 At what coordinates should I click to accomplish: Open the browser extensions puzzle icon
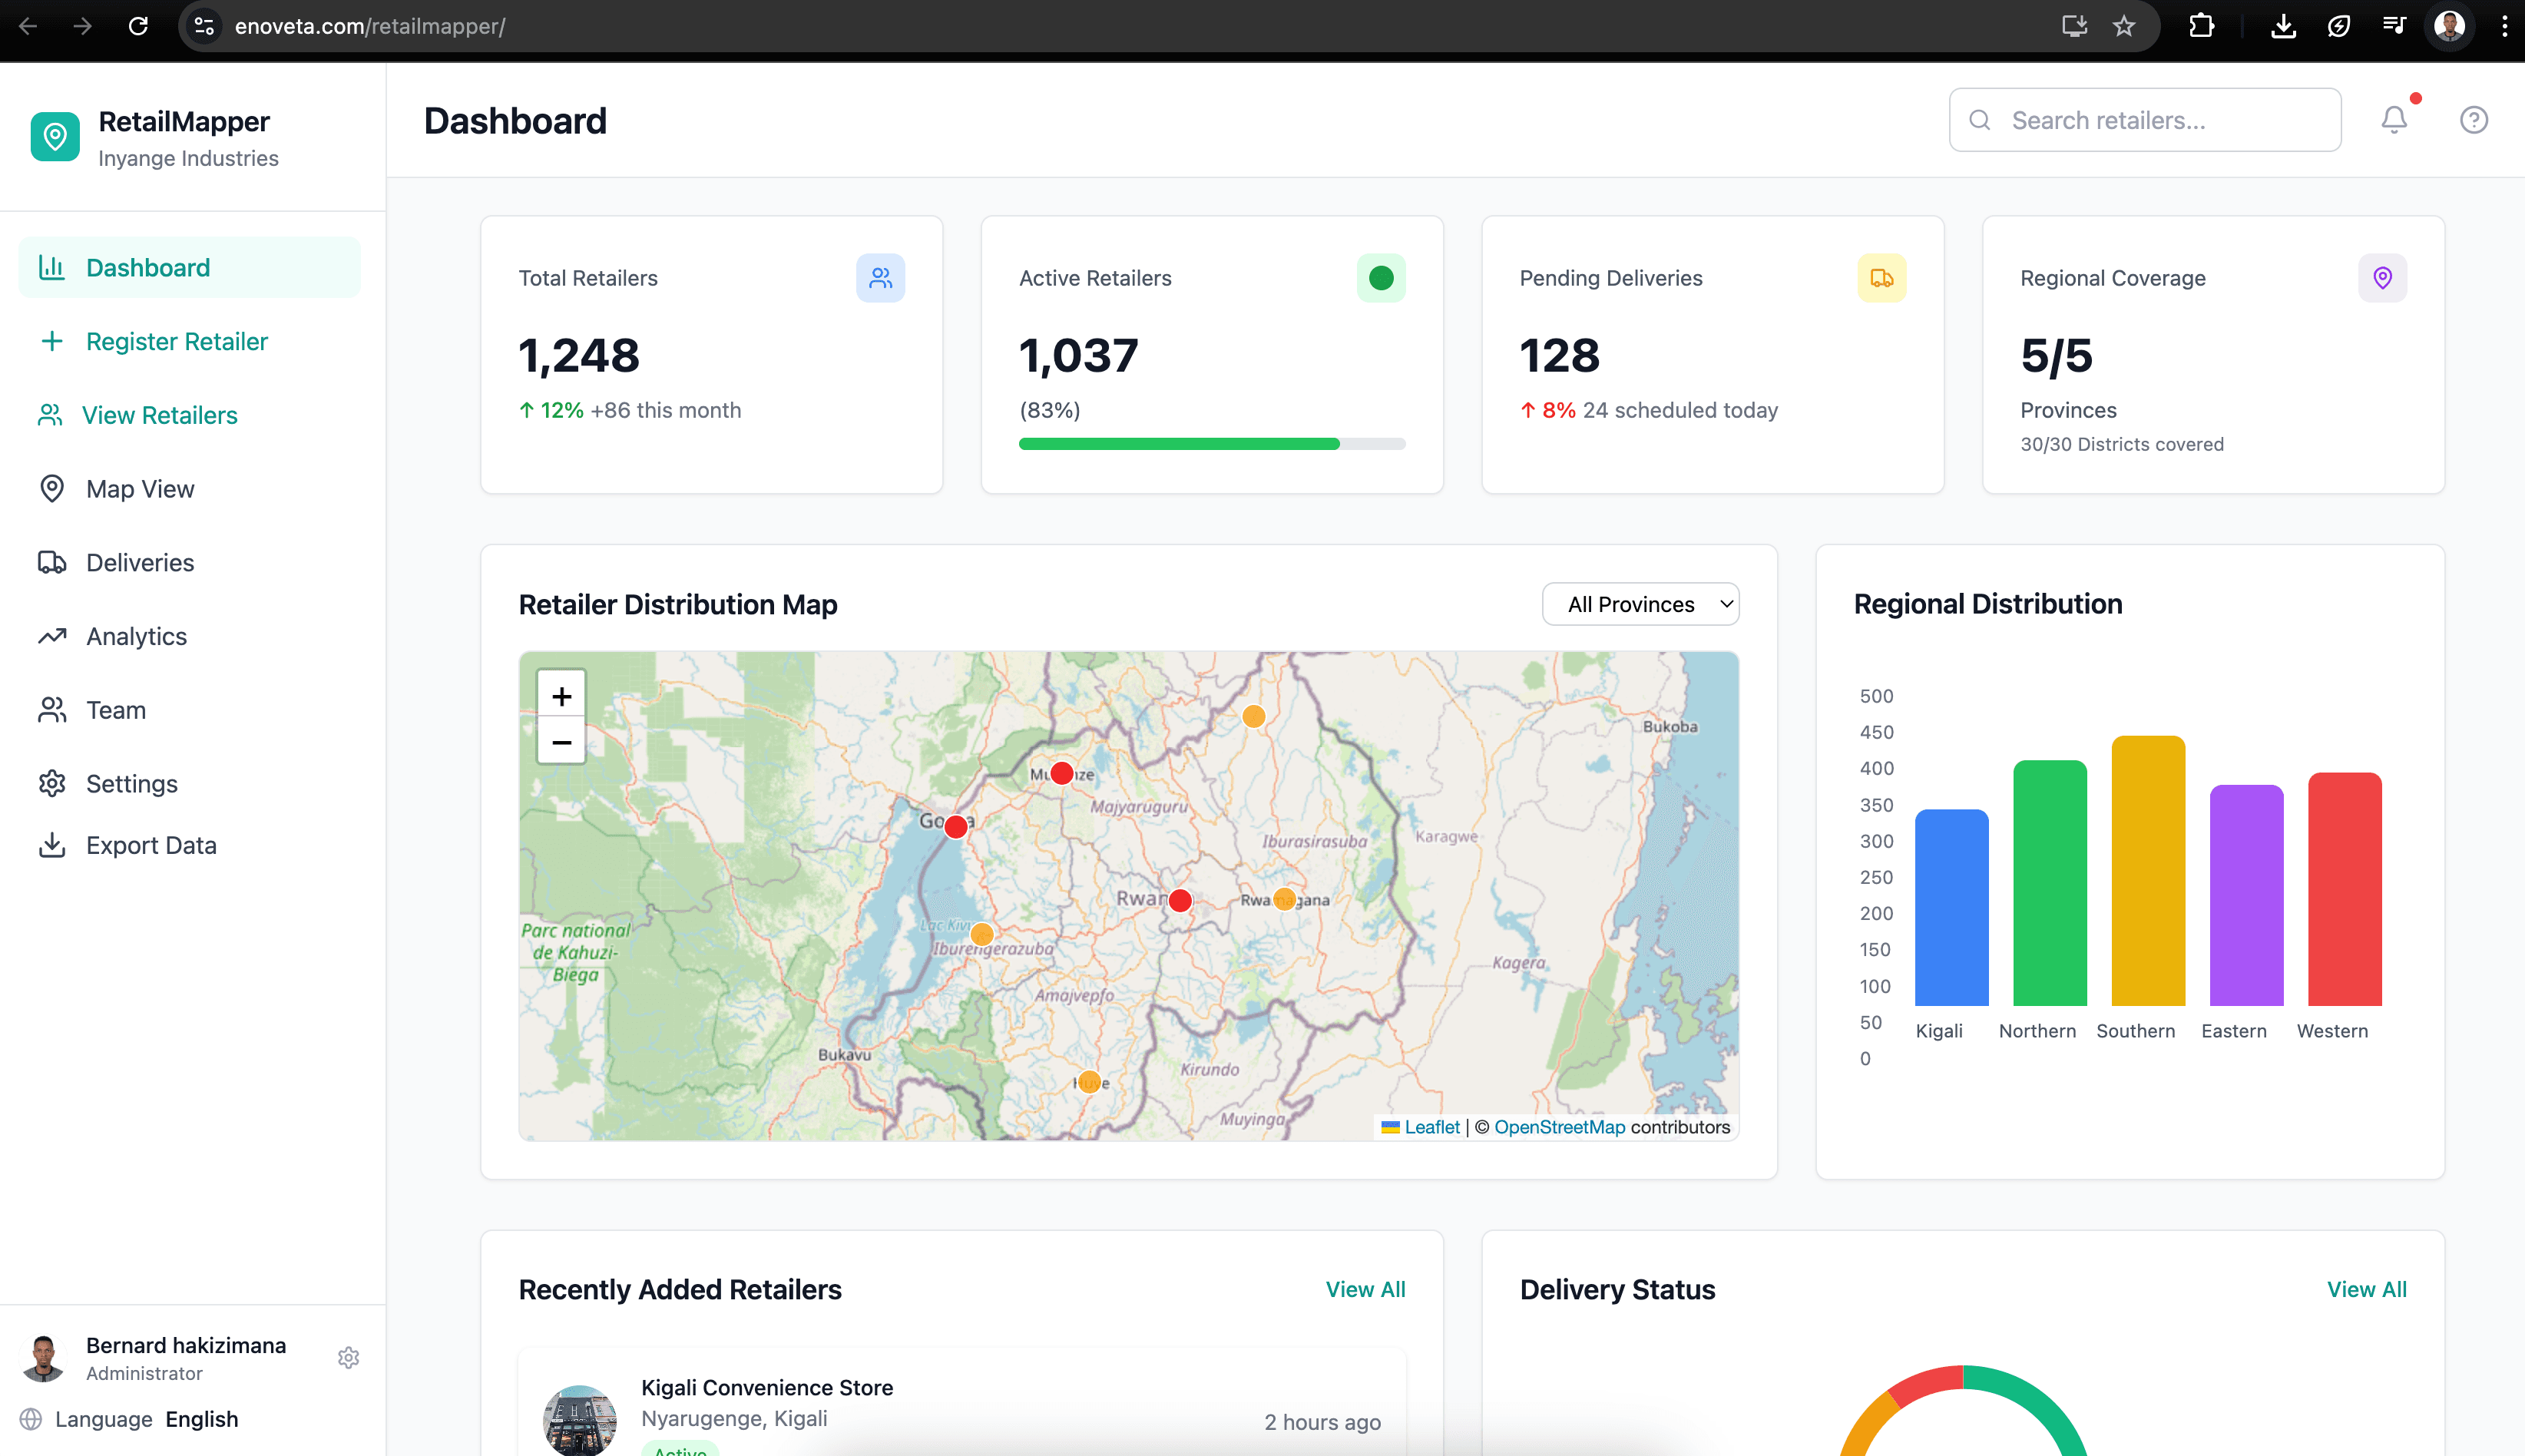2202,26
